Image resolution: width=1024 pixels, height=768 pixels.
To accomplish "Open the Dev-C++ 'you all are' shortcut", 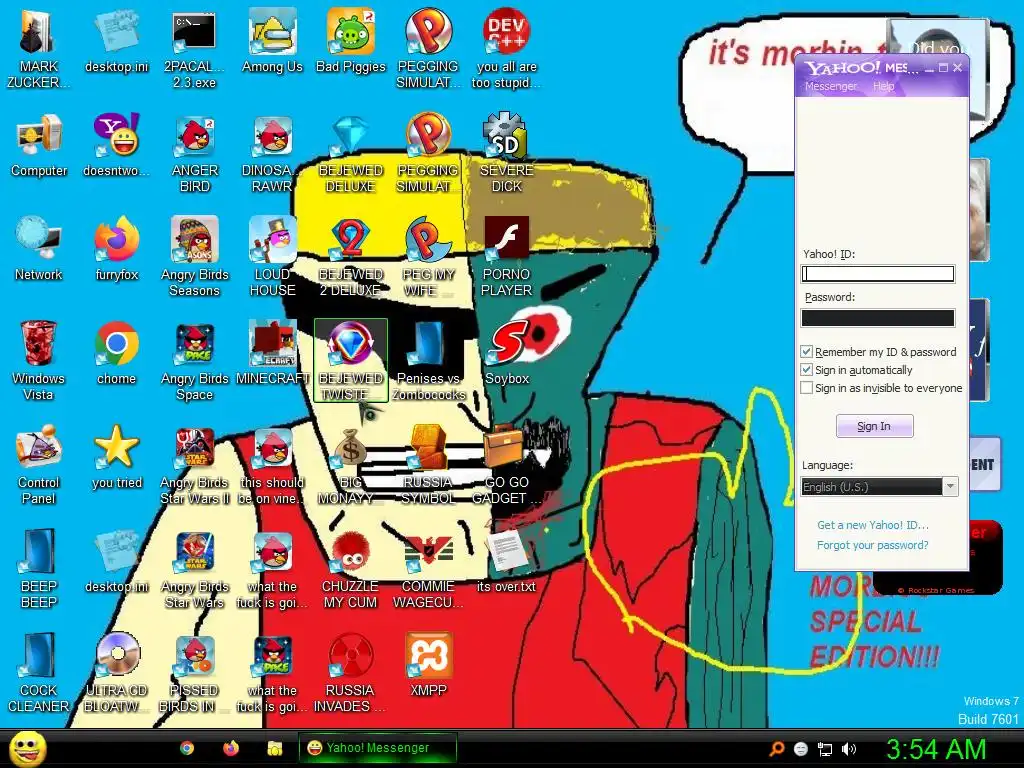I will pyautogui.click(x=507, y=48).
